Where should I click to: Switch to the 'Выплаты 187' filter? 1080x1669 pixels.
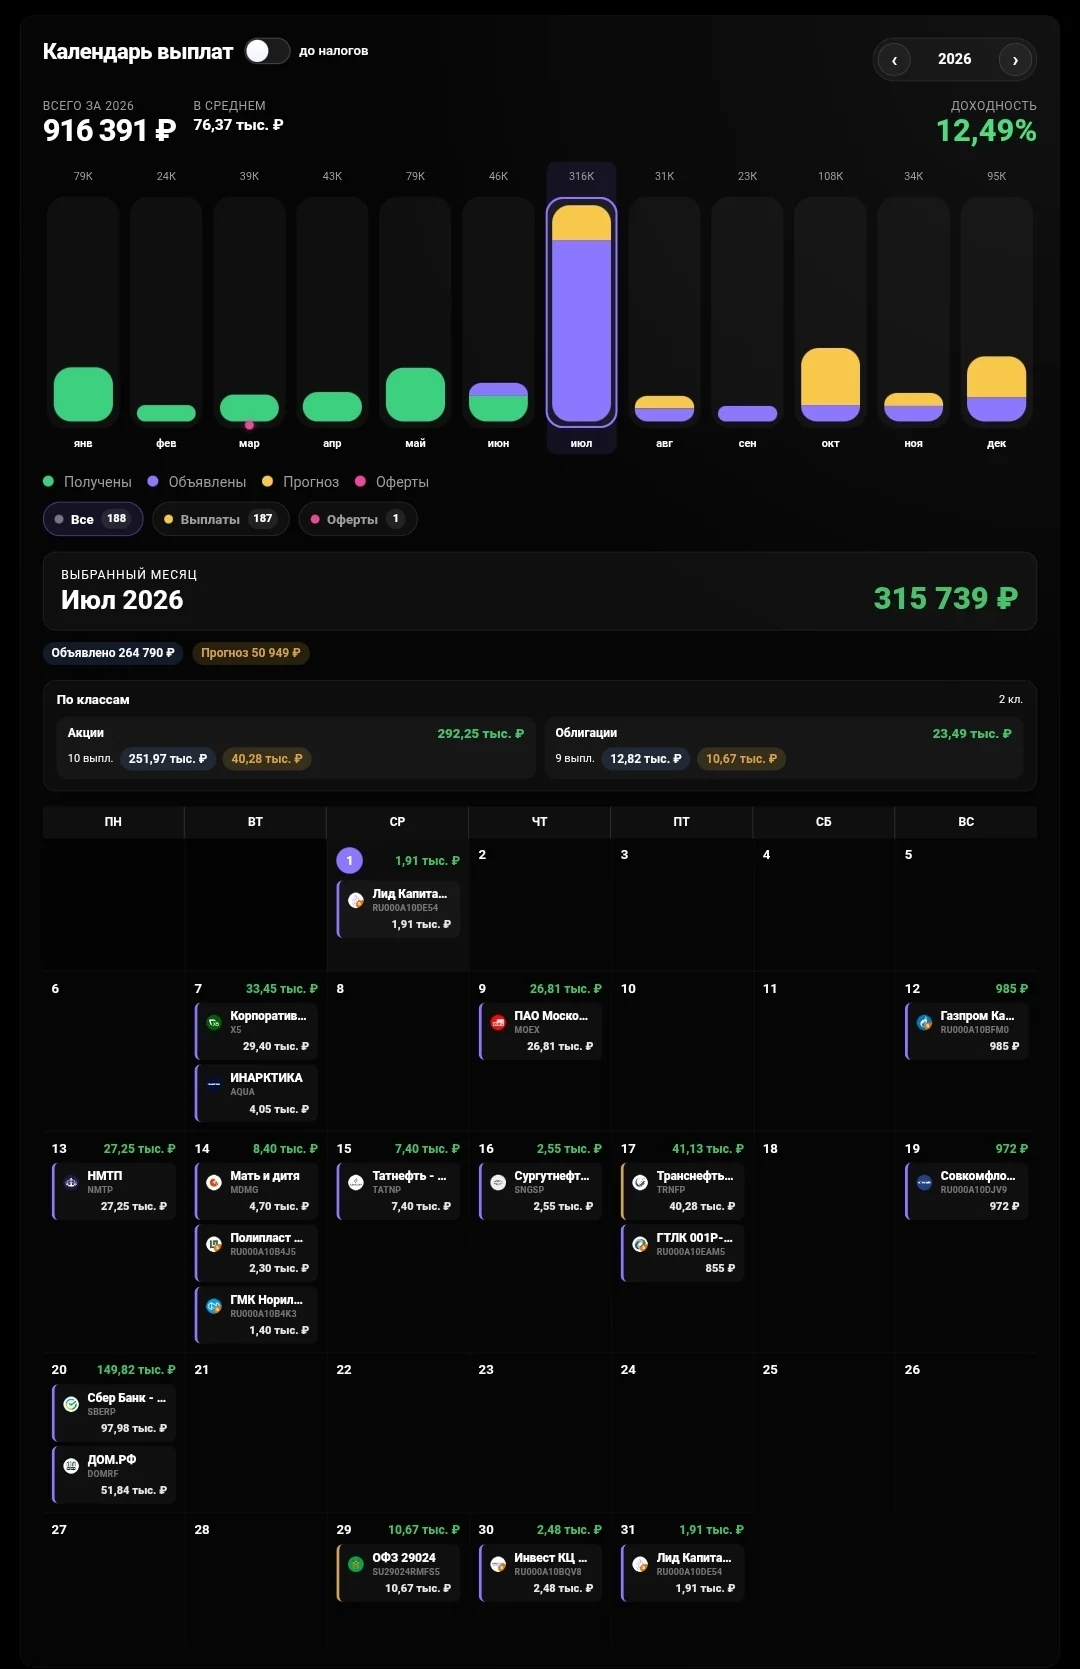pyautogui.click(x=220, y=519)
